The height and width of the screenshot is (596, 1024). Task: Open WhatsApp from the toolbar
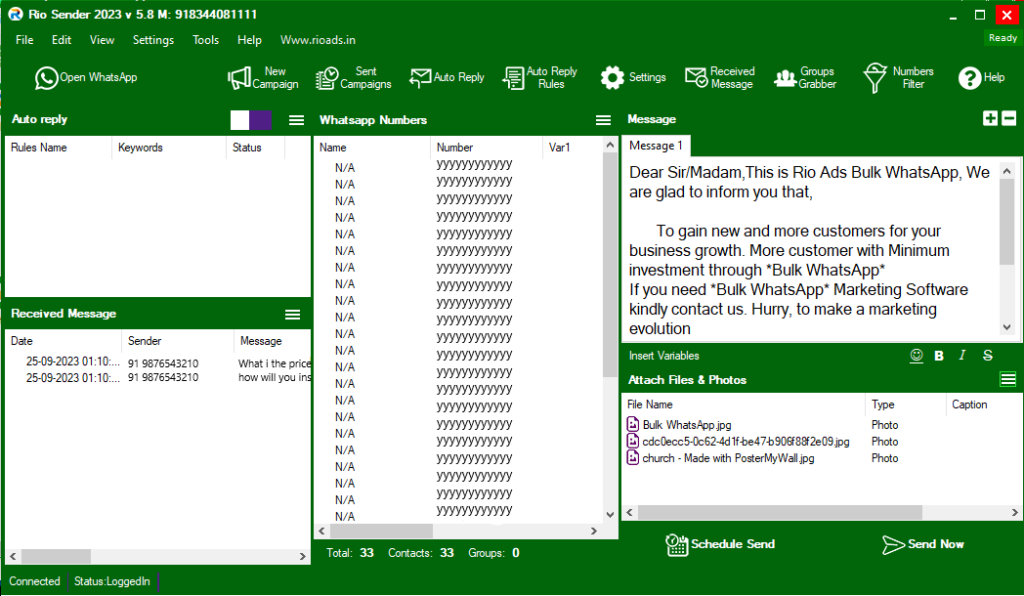pos(86,78)
